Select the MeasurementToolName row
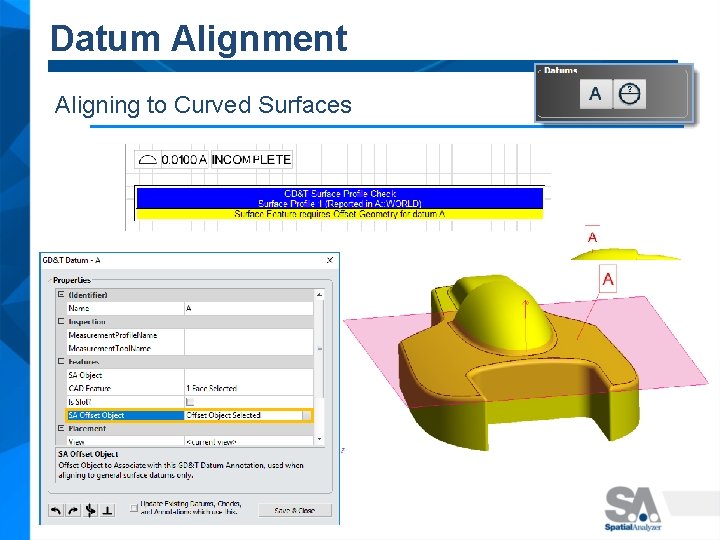720x540 pixels. (190, 348)
